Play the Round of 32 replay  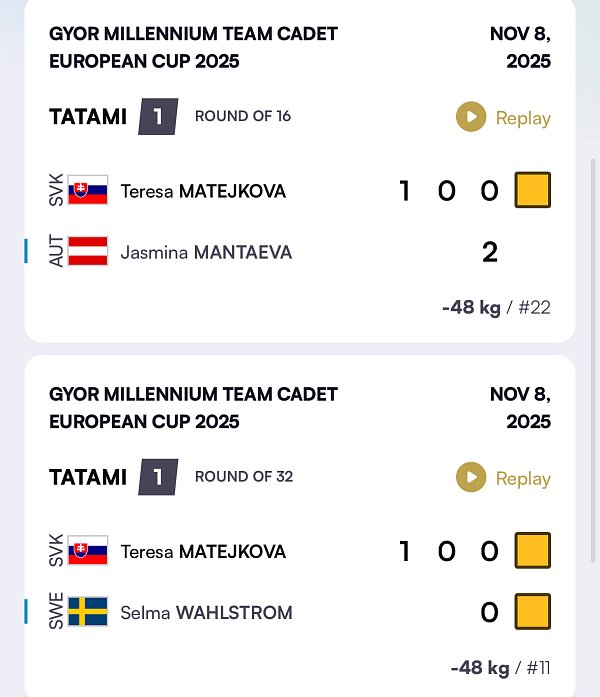coord(503,478)
